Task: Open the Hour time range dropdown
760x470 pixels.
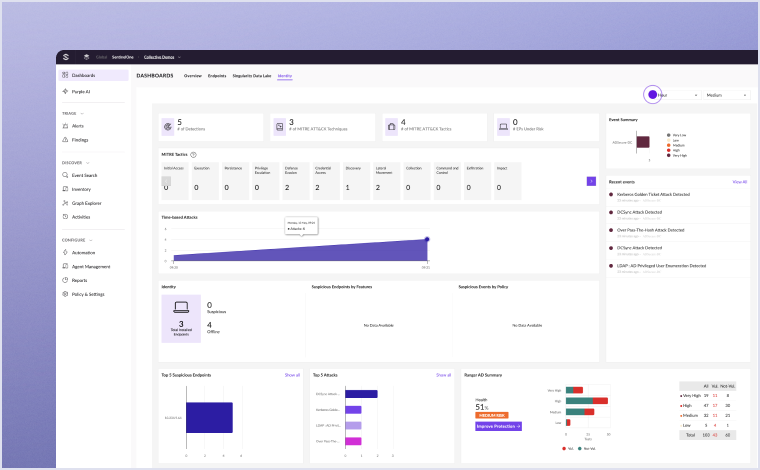Action: tap(675, 95)
